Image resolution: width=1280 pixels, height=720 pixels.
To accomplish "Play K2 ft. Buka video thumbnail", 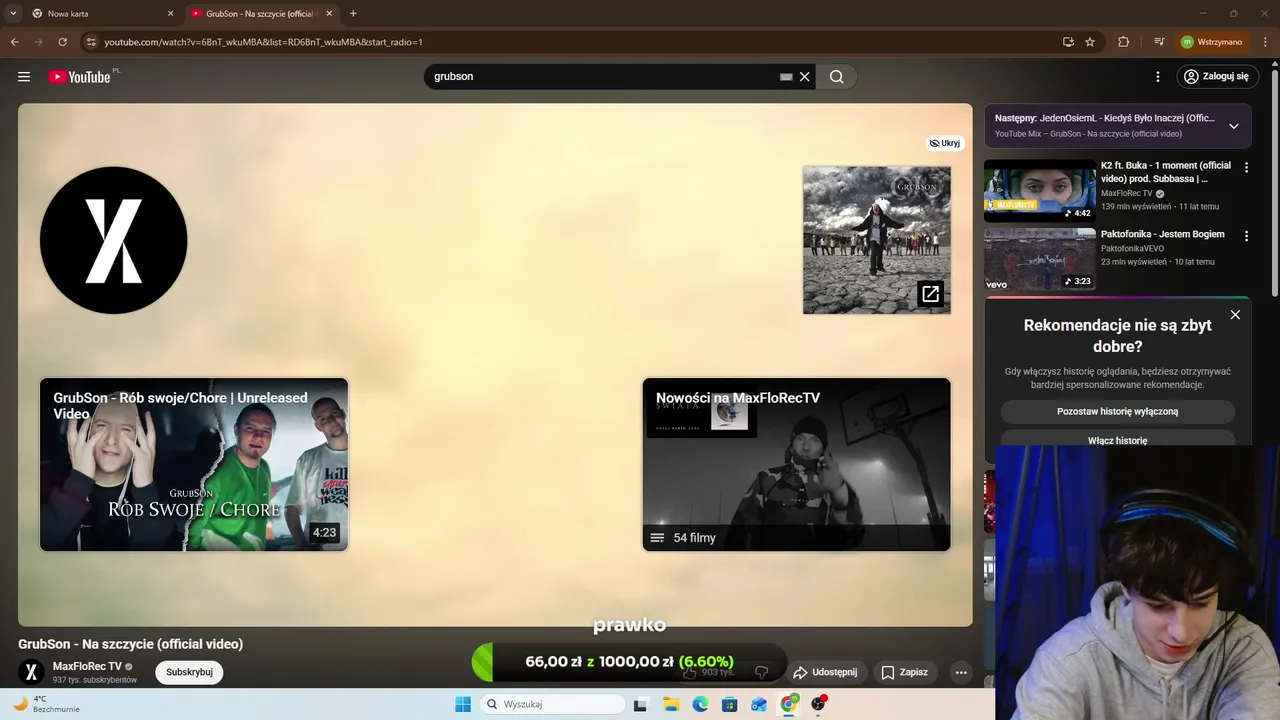I will pos(1040,190).
